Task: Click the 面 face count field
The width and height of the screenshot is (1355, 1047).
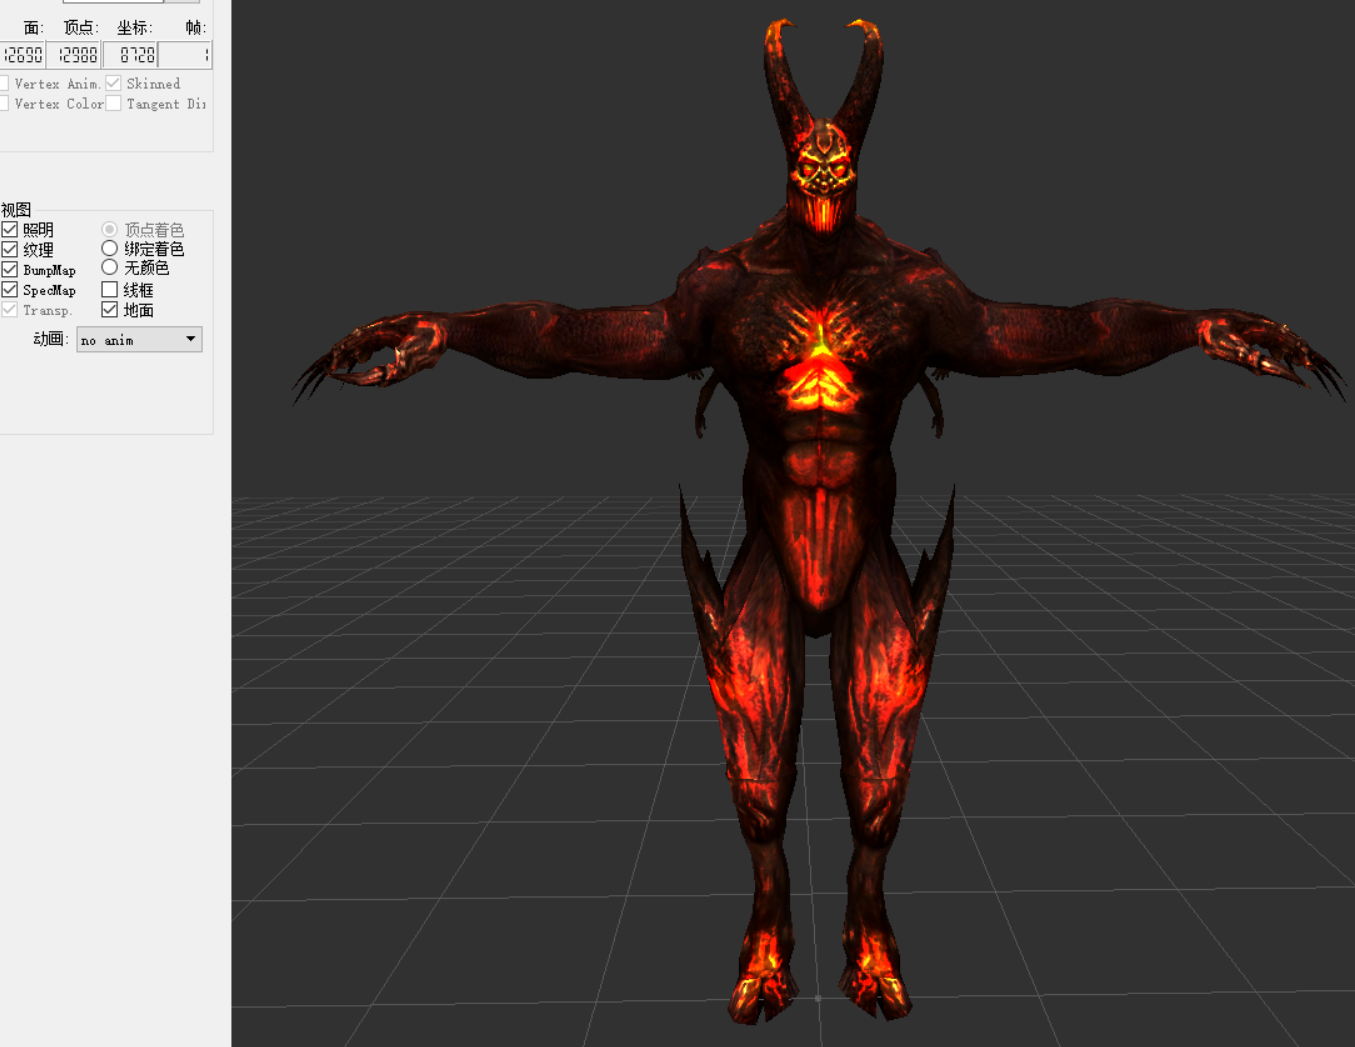Action: coord(22,55)
